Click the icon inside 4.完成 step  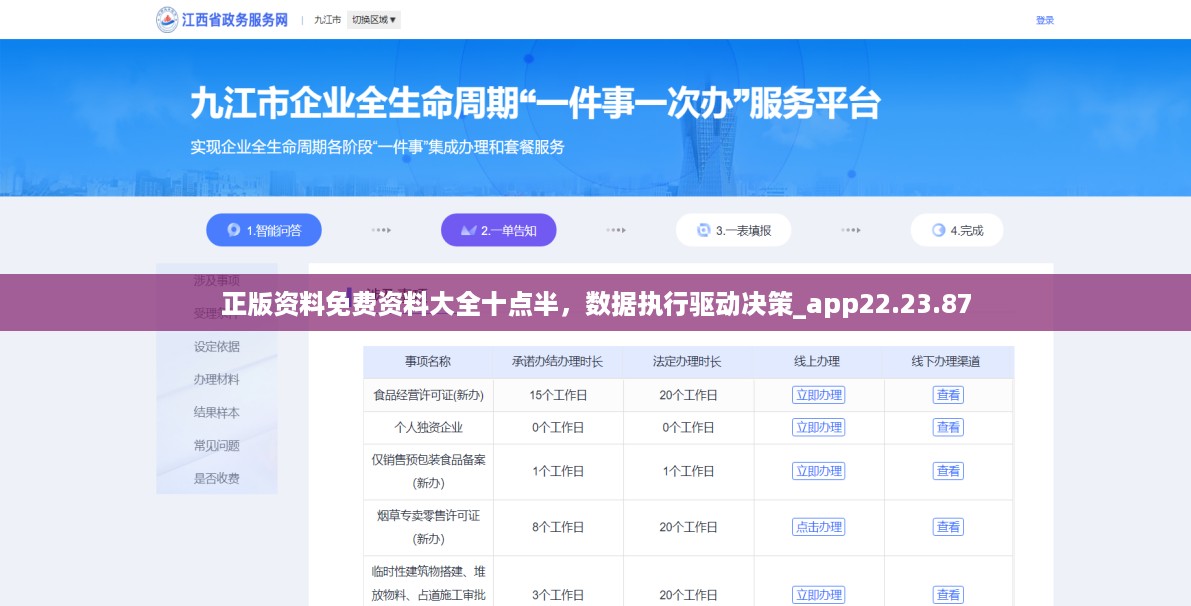tap(939, 230)
